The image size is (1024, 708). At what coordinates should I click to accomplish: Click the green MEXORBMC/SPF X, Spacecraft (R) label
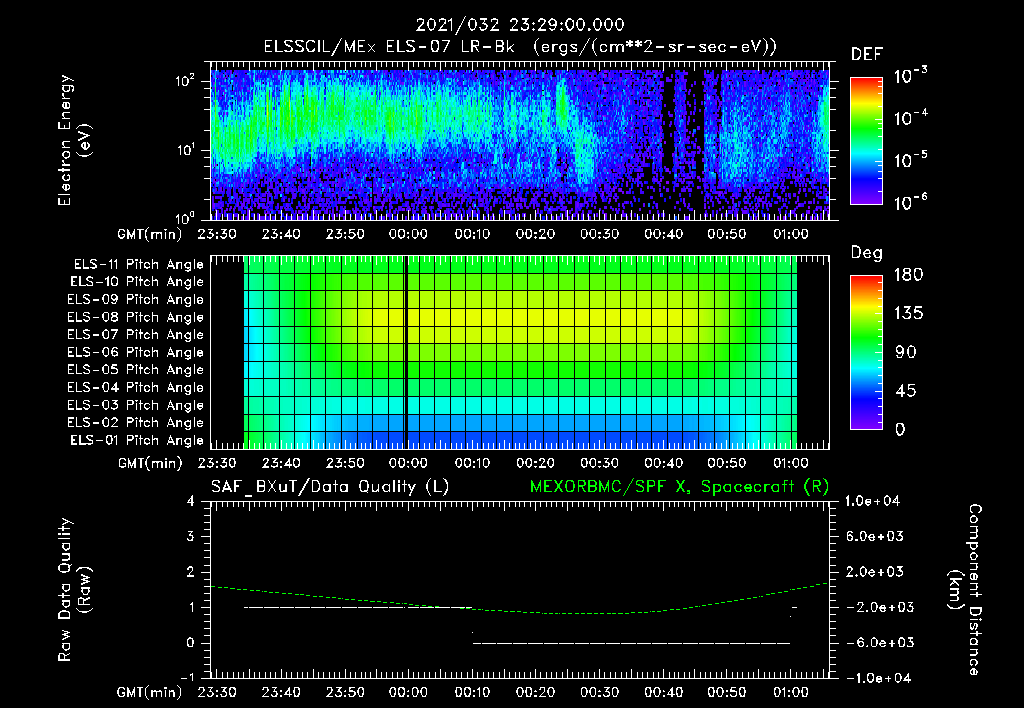coord(679,487)
